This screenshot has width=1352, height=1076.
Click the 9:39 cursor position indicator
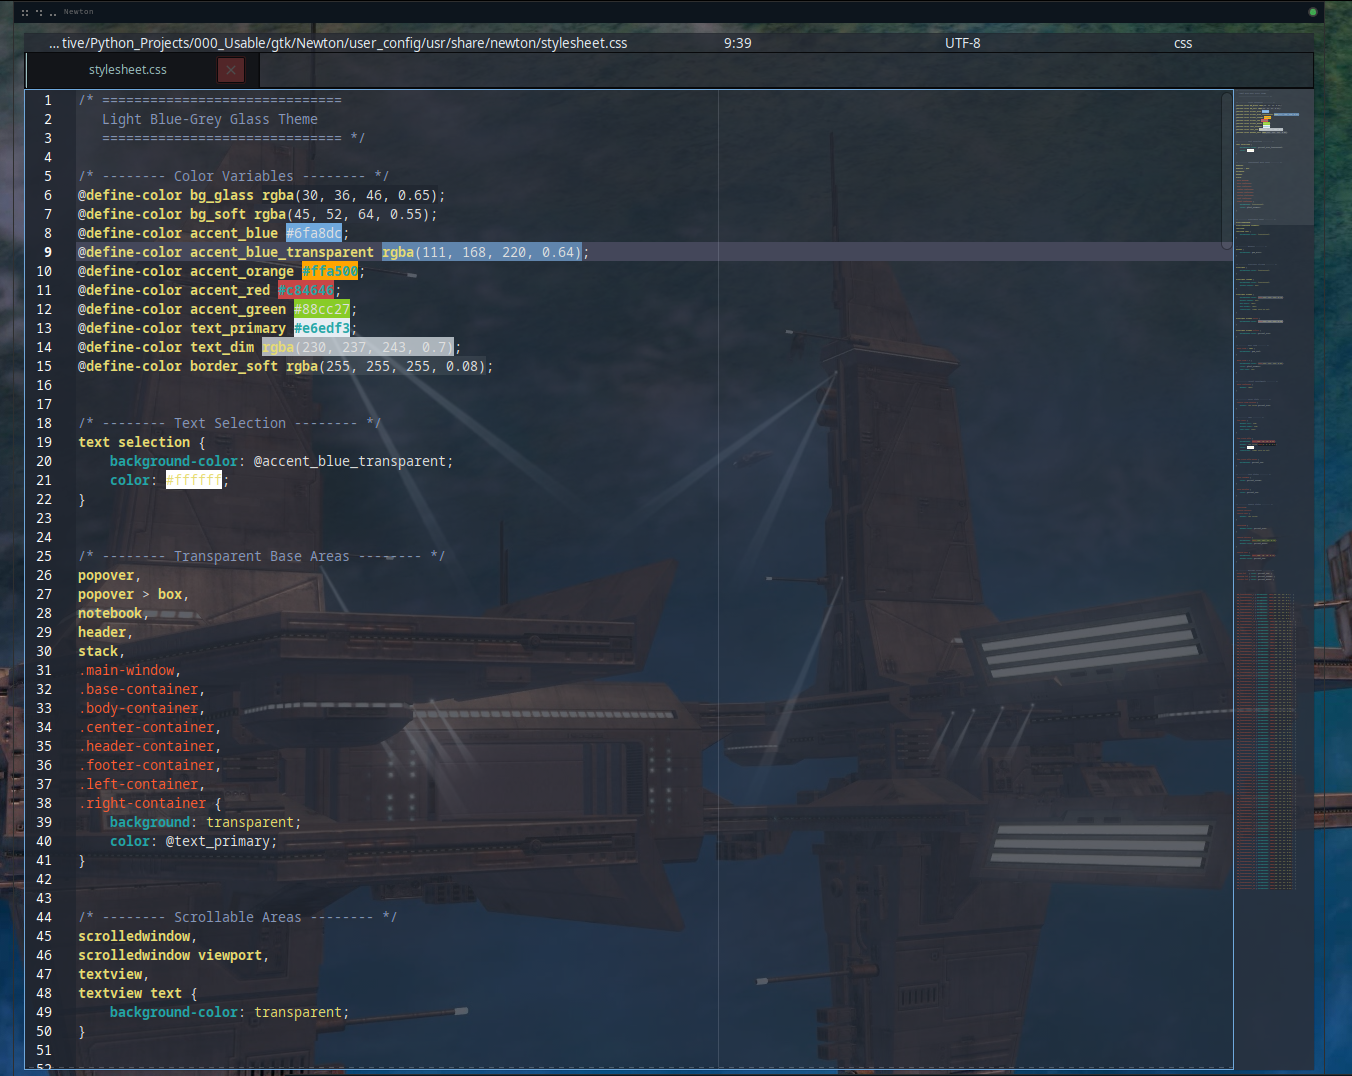click(x=737, y=43)
